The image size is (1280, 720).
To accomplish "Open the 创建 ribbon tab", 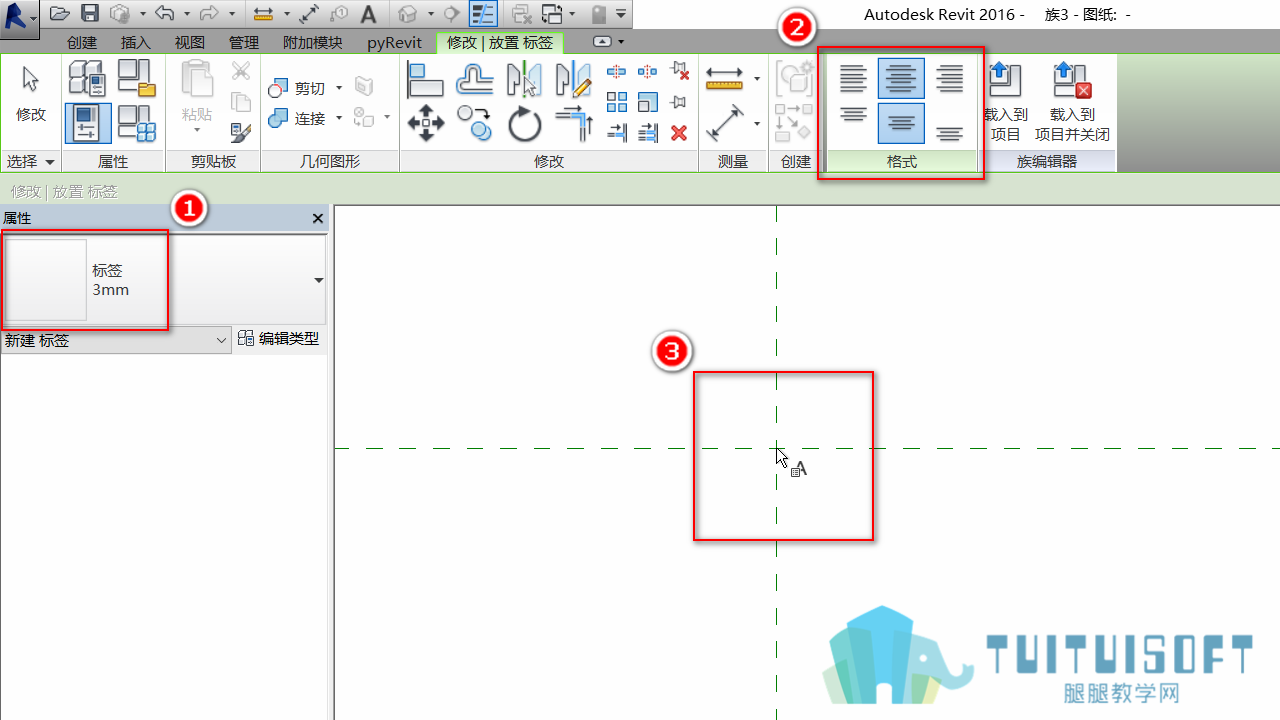I will [82, 43].
